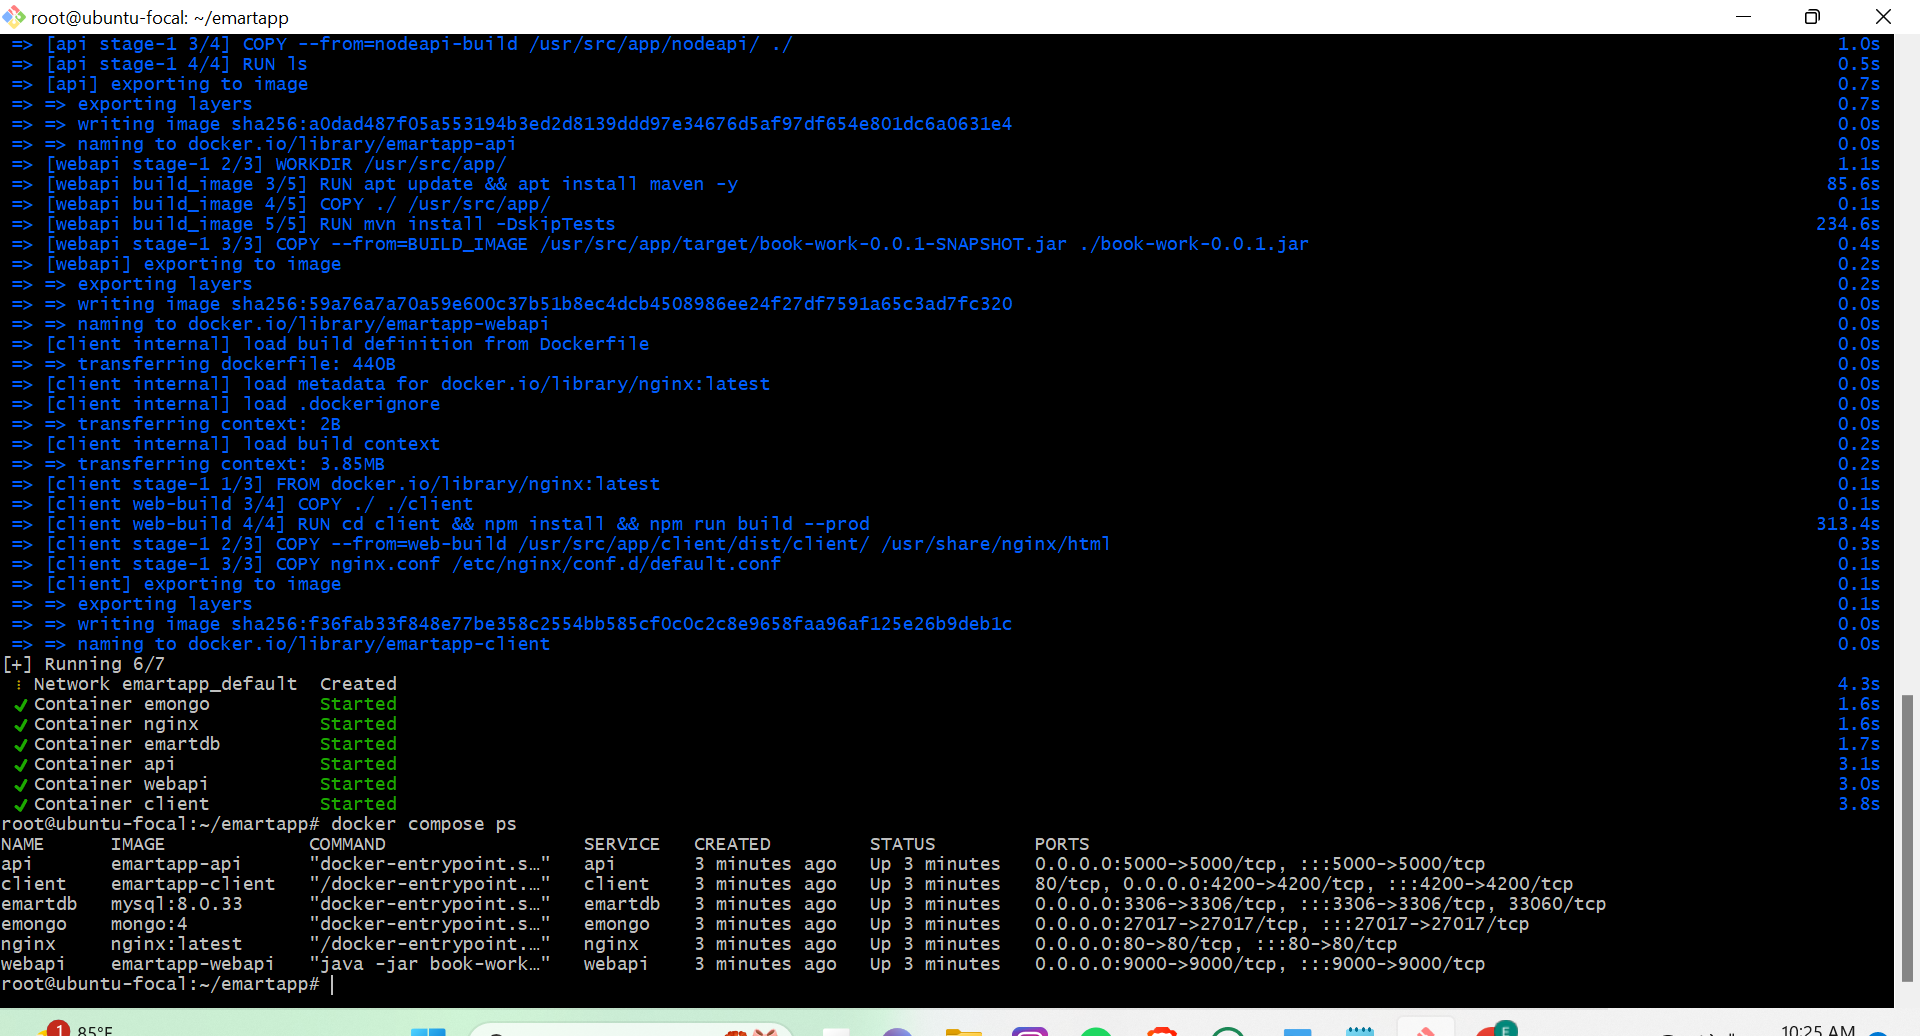Screen dimensions: 1920x1036
Task: Click 'emartapp-webapi' in the IMAGE column
Action: click(x=193, y=964)
